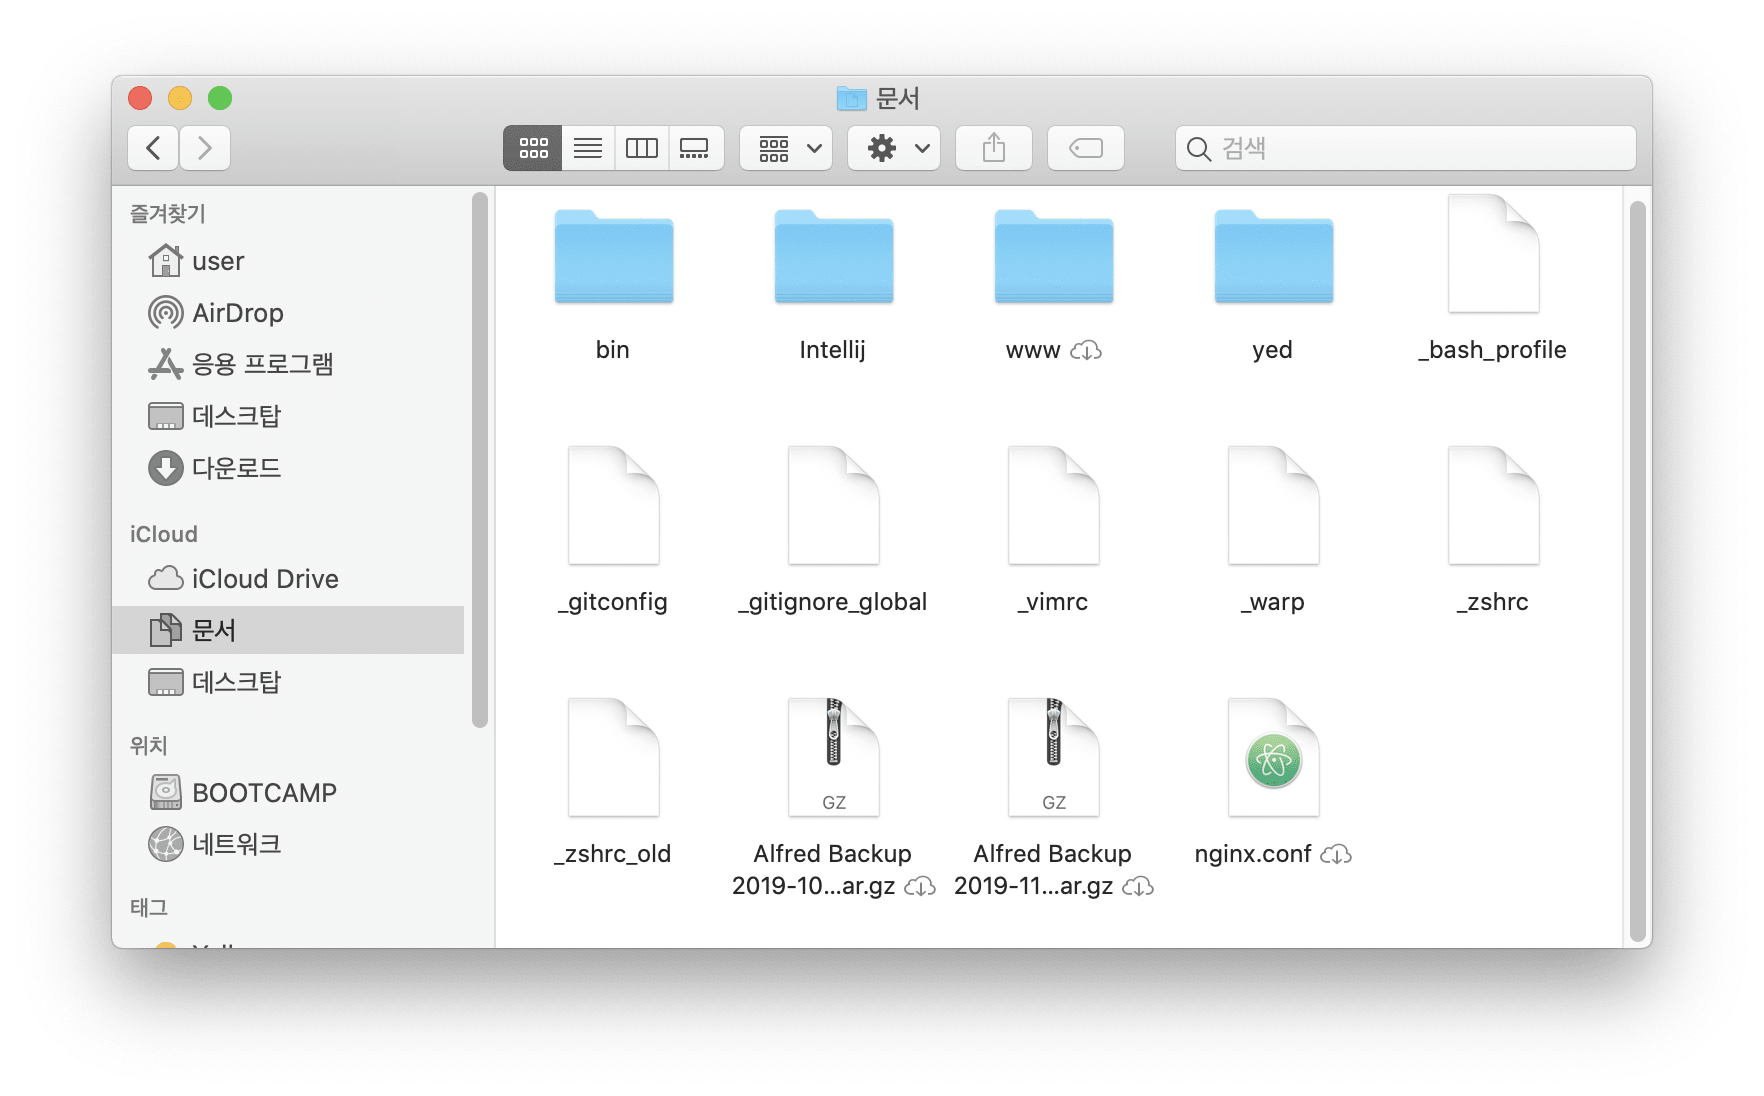Select Alfred Backup 2019-11 gz archive icon
The height and width of the screenshot is (1096, 1764).
1054,758
